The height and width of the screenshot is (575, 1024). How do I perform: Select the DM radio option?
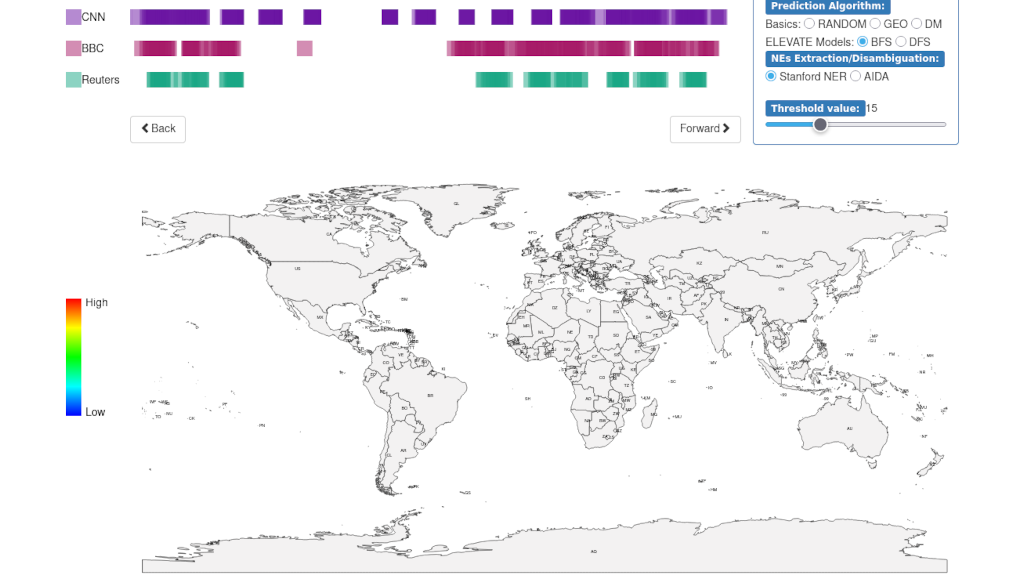917,24
